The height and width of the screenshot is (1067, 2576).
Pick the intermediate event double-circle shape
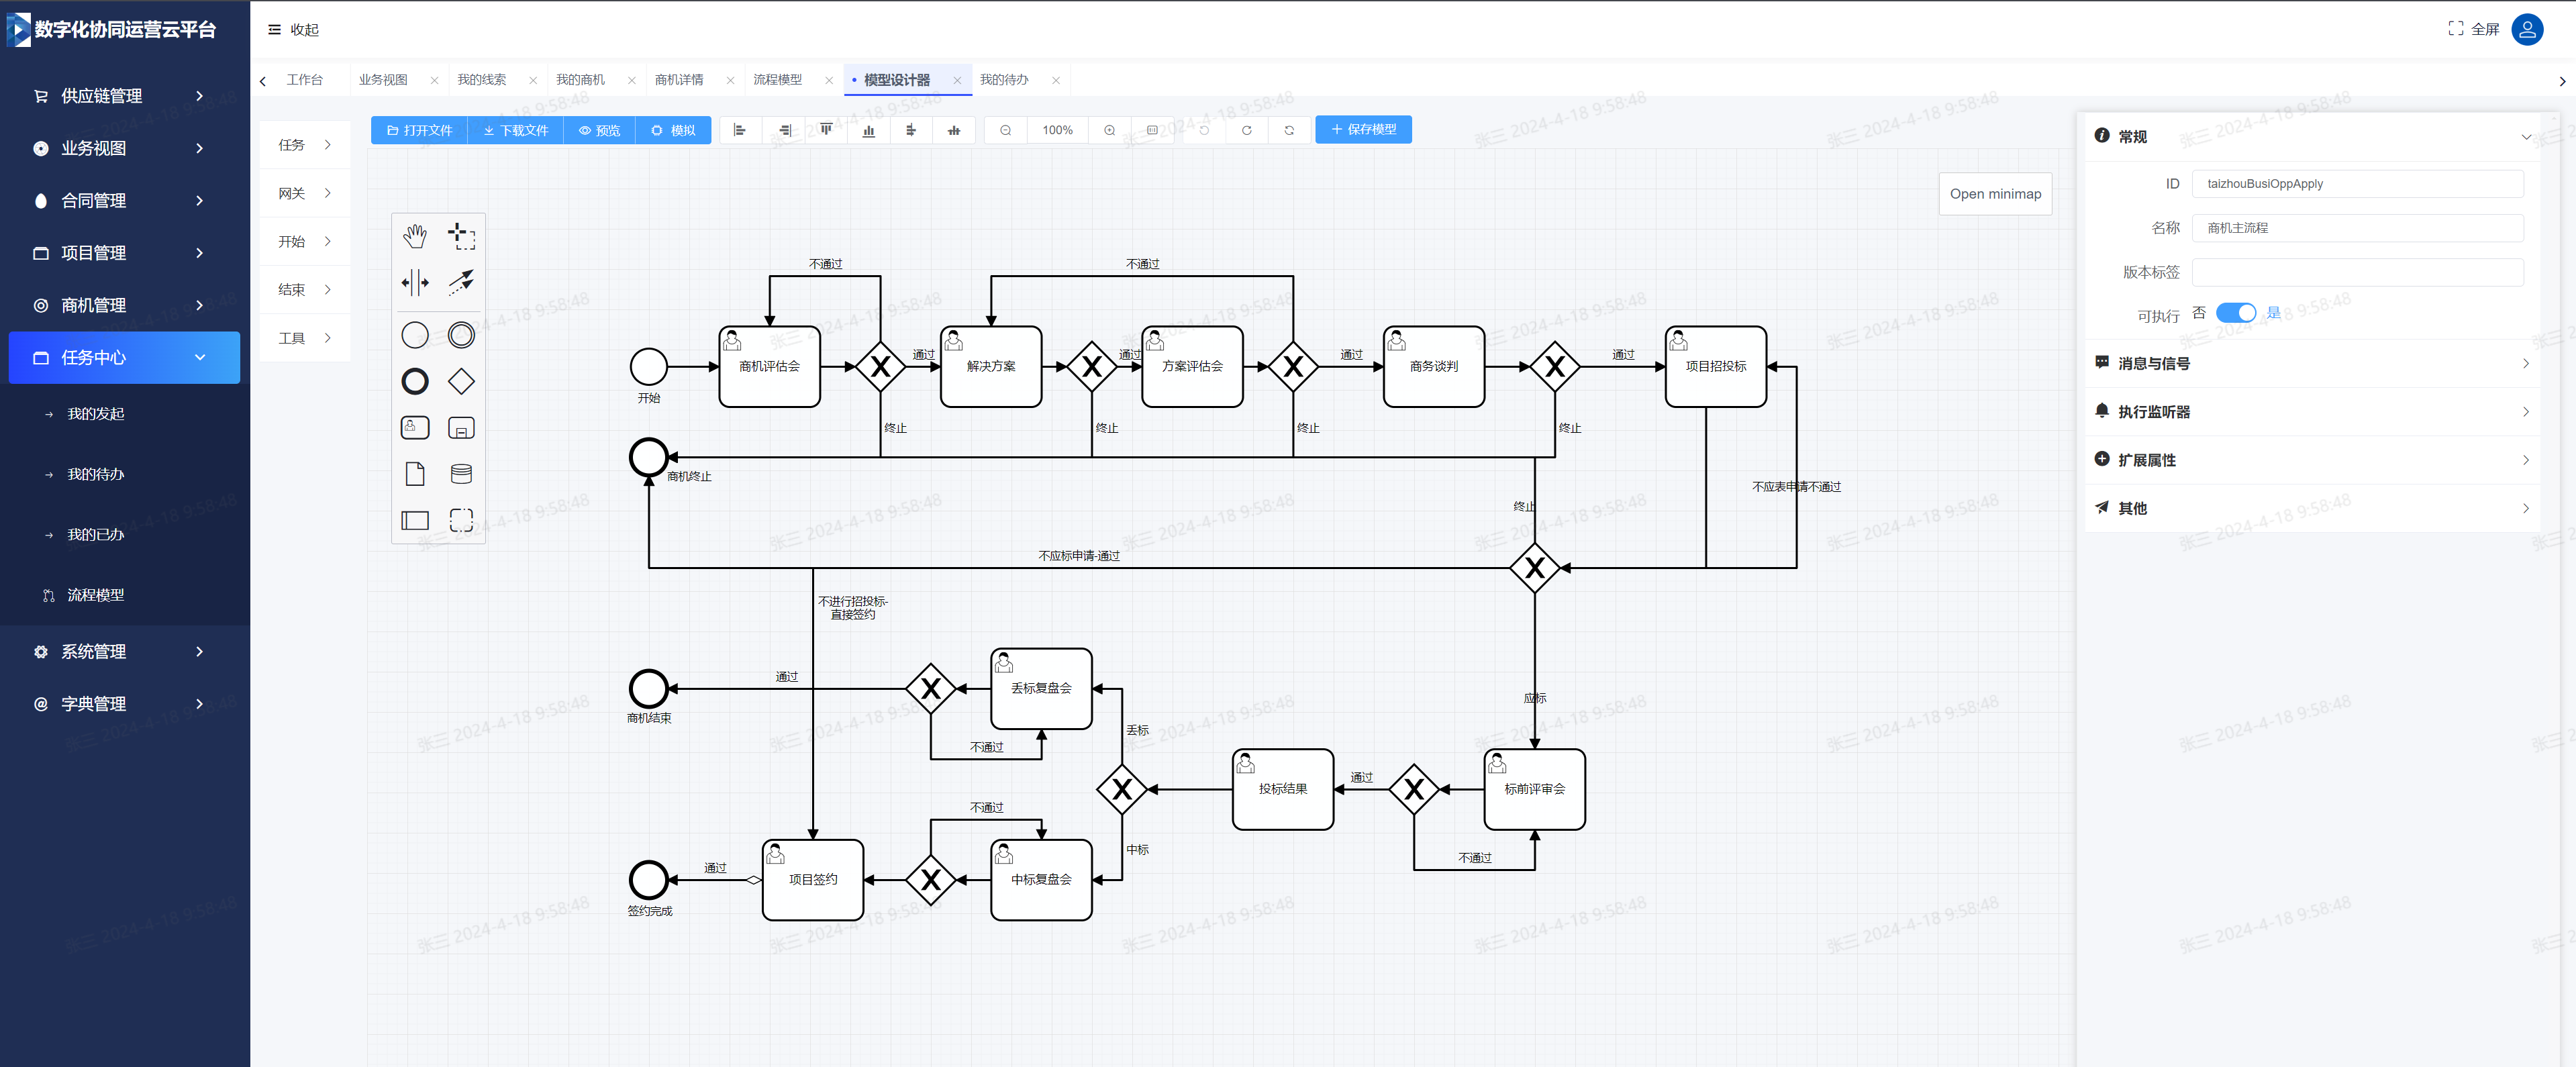[x=461, y=335]
